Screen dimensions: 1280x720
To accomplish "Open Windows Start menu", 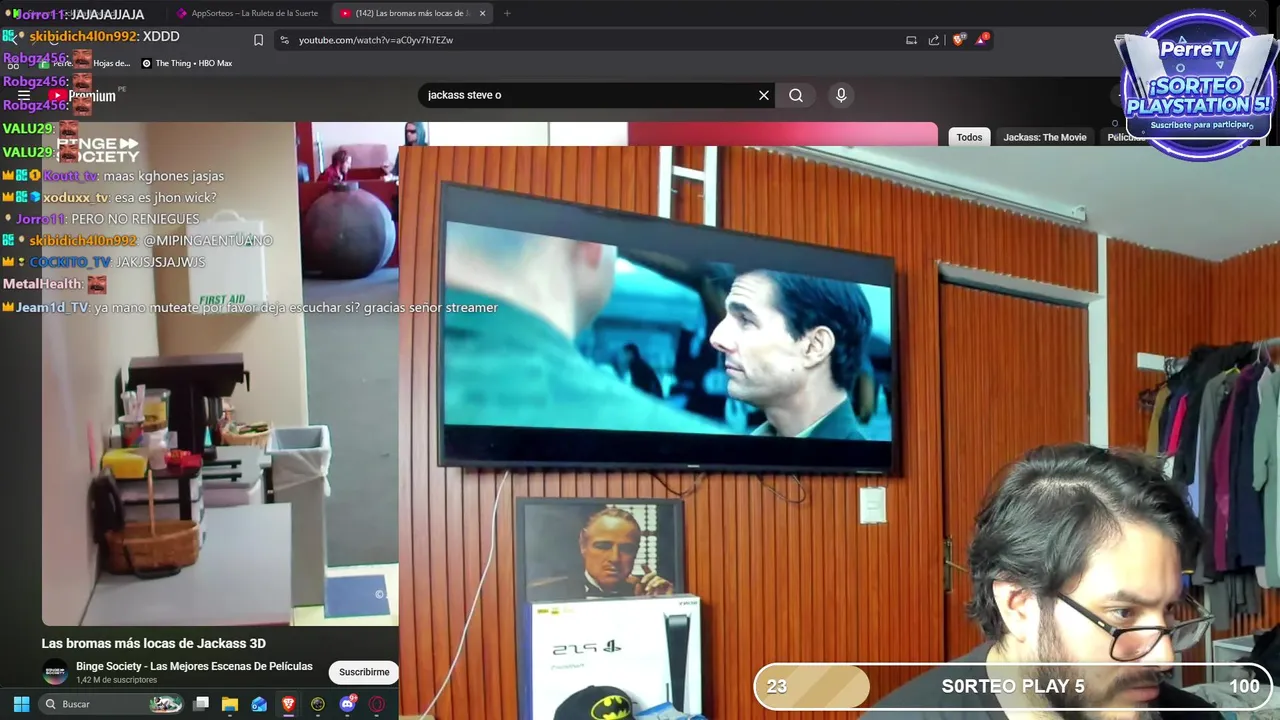I will [x=21, y=704].
